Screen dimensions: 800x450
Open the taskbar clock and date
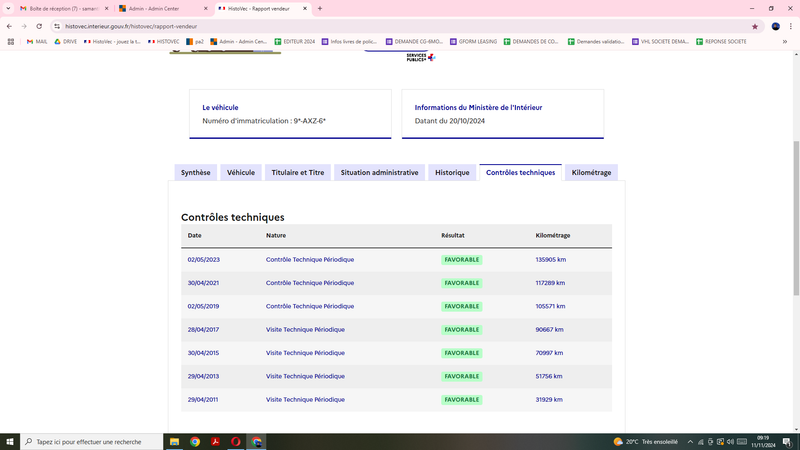[763, 442]
